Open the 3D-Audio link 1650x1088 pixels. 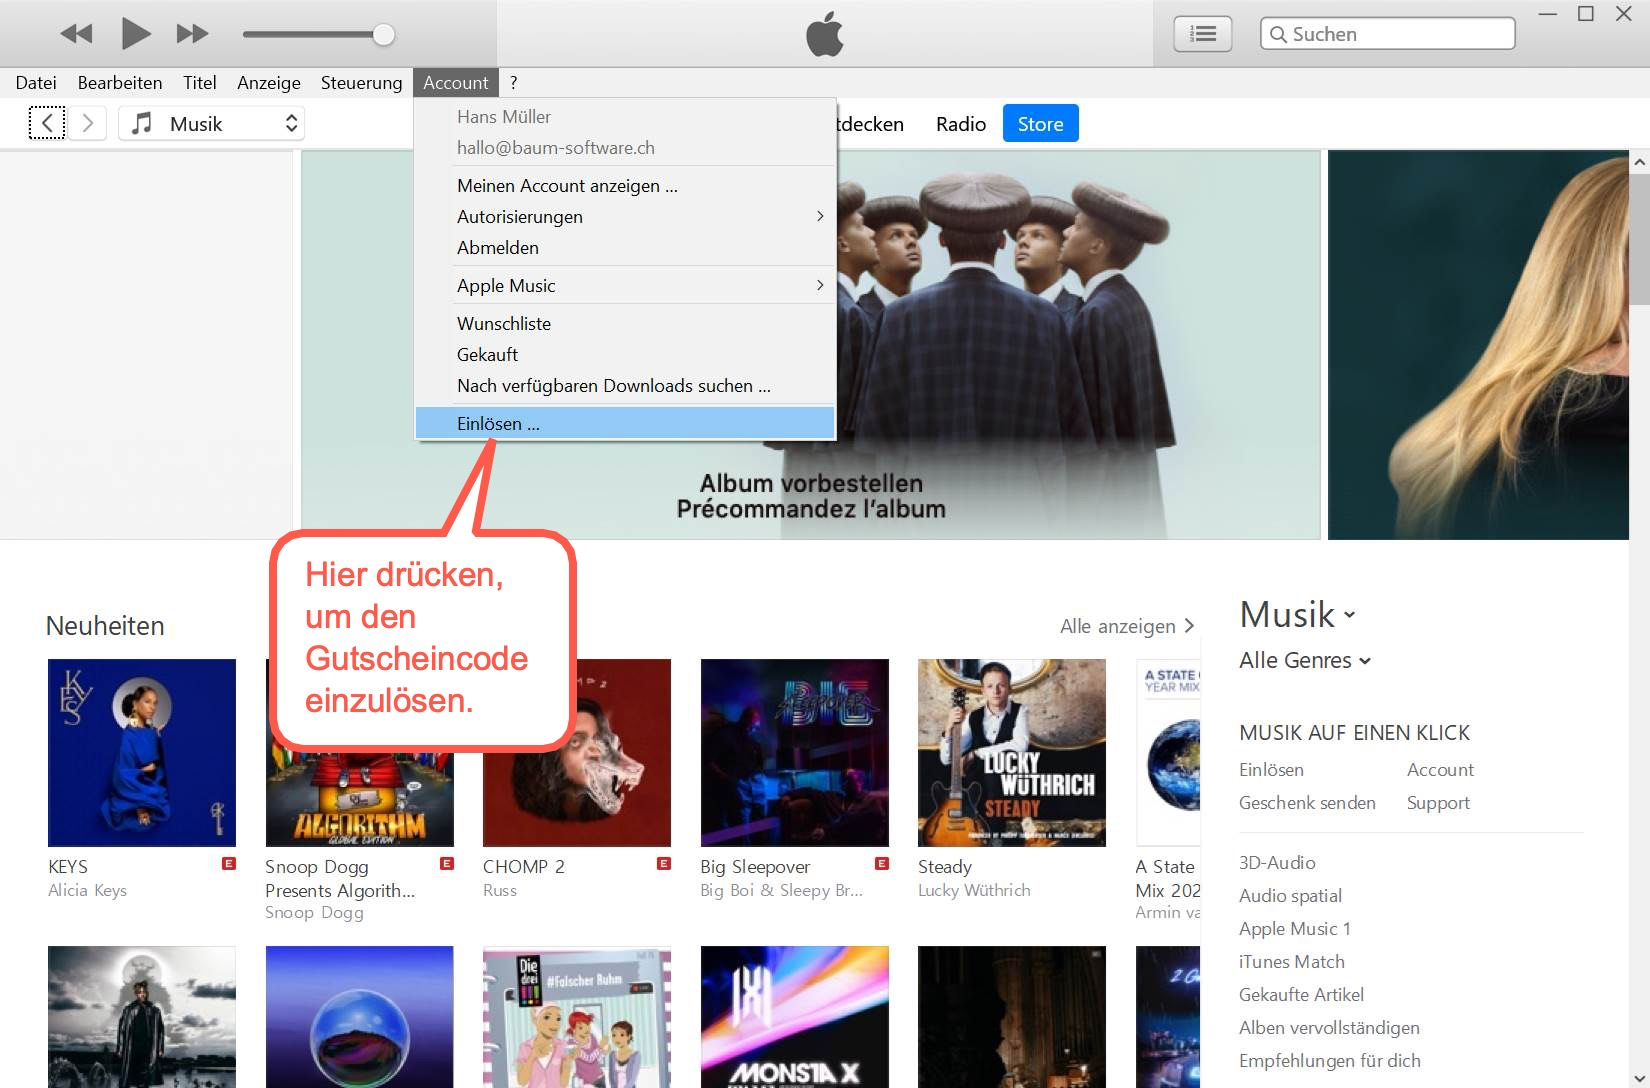(1277, 863)
